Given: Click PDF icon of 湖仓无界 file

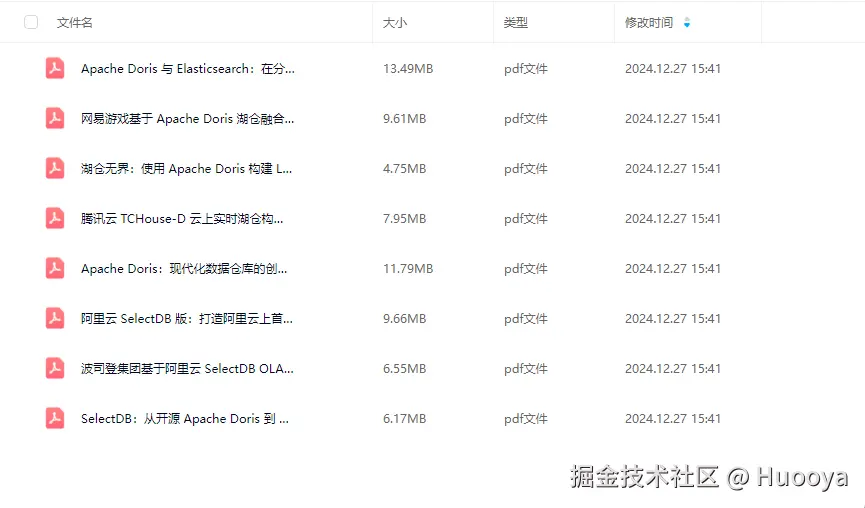Looking at the screenshot, I should coord(55,168).
